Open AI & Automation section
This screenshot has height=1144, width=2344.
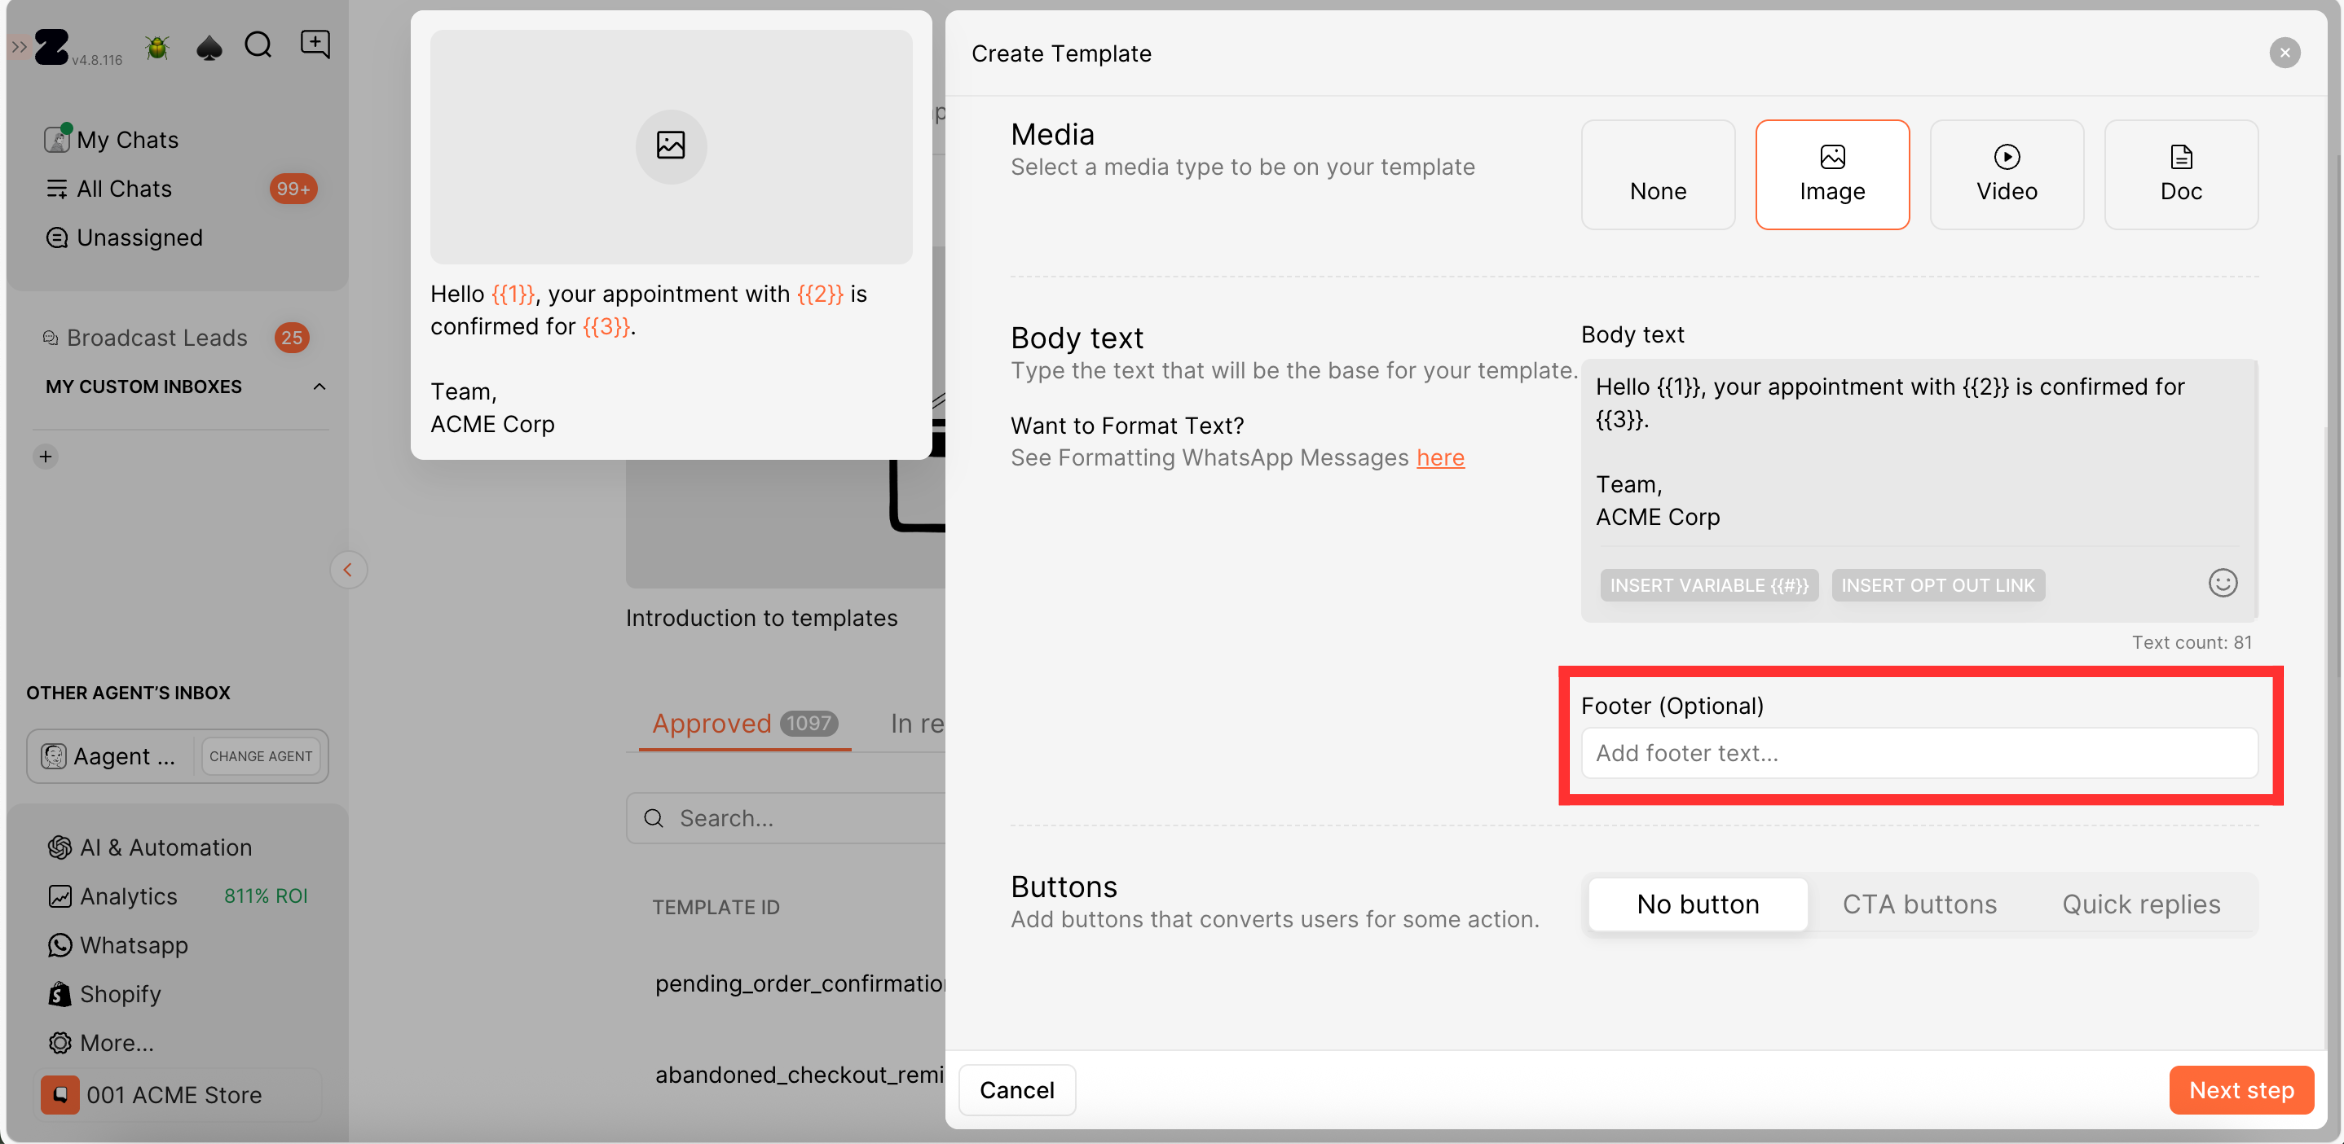point(165,847)
